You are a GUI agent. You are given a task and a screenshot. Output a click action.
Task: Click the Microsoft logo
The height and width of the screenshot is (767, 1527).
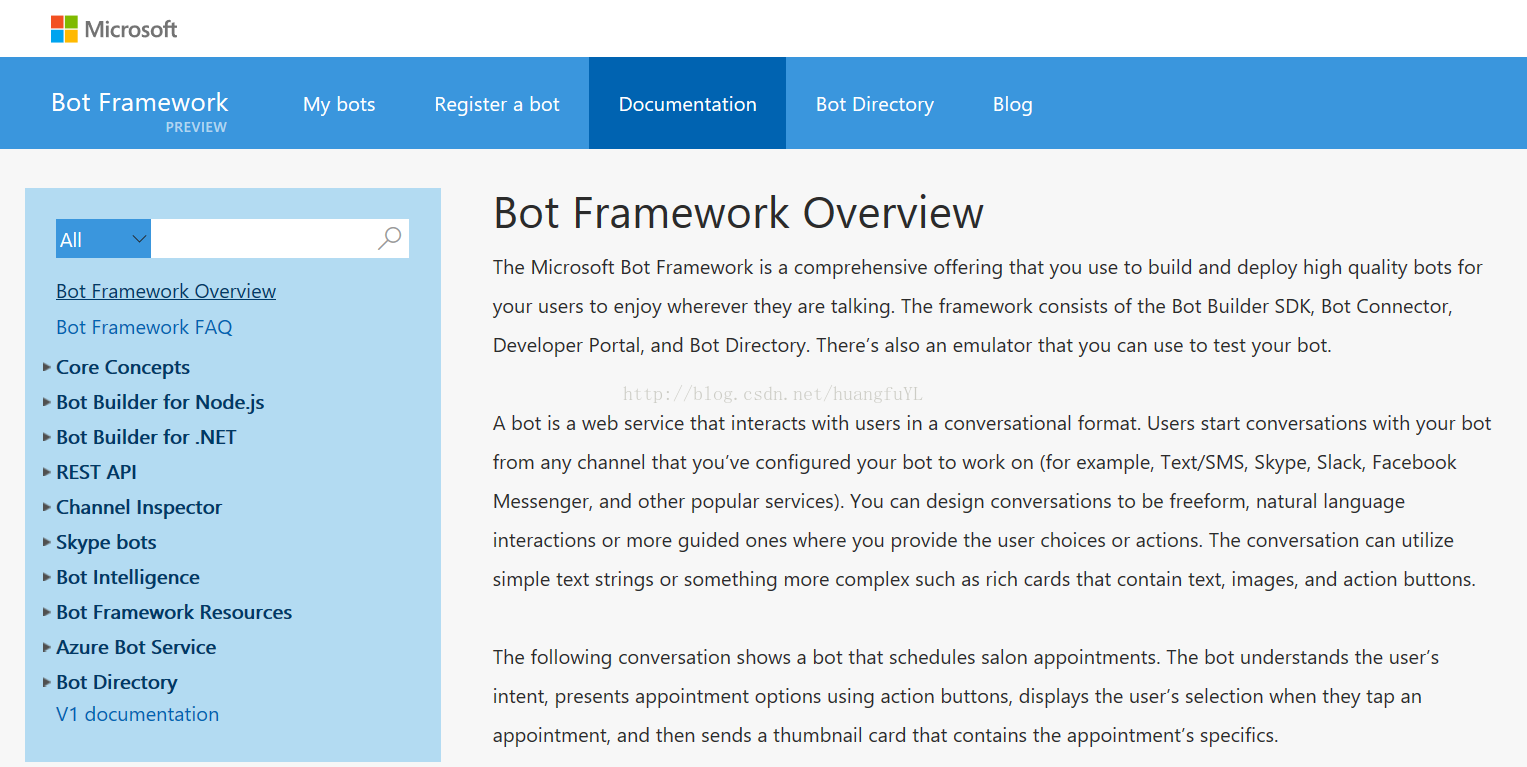(x=114, y=29)
